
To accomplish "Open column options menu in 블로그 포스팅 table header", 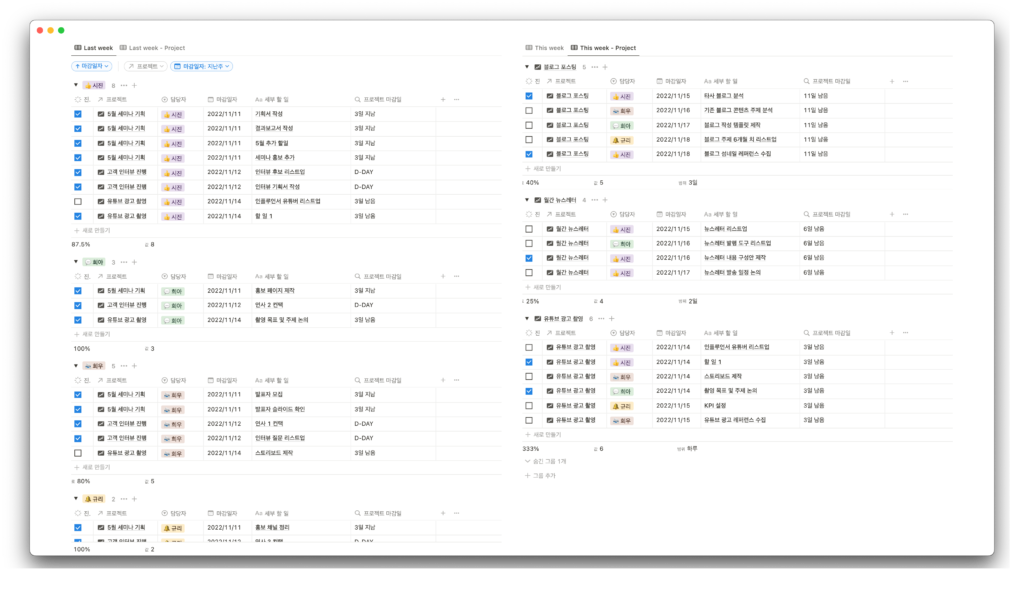I will pos(906,81).
